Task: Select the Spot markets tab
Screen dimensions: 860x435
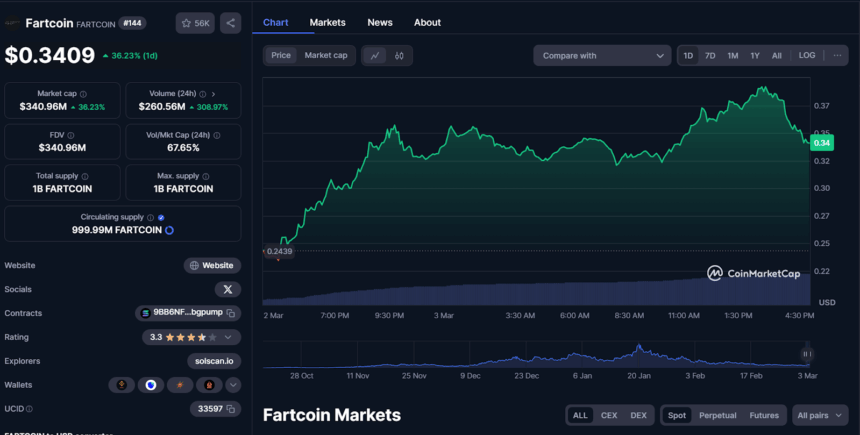Action: [x=677, y=415]
